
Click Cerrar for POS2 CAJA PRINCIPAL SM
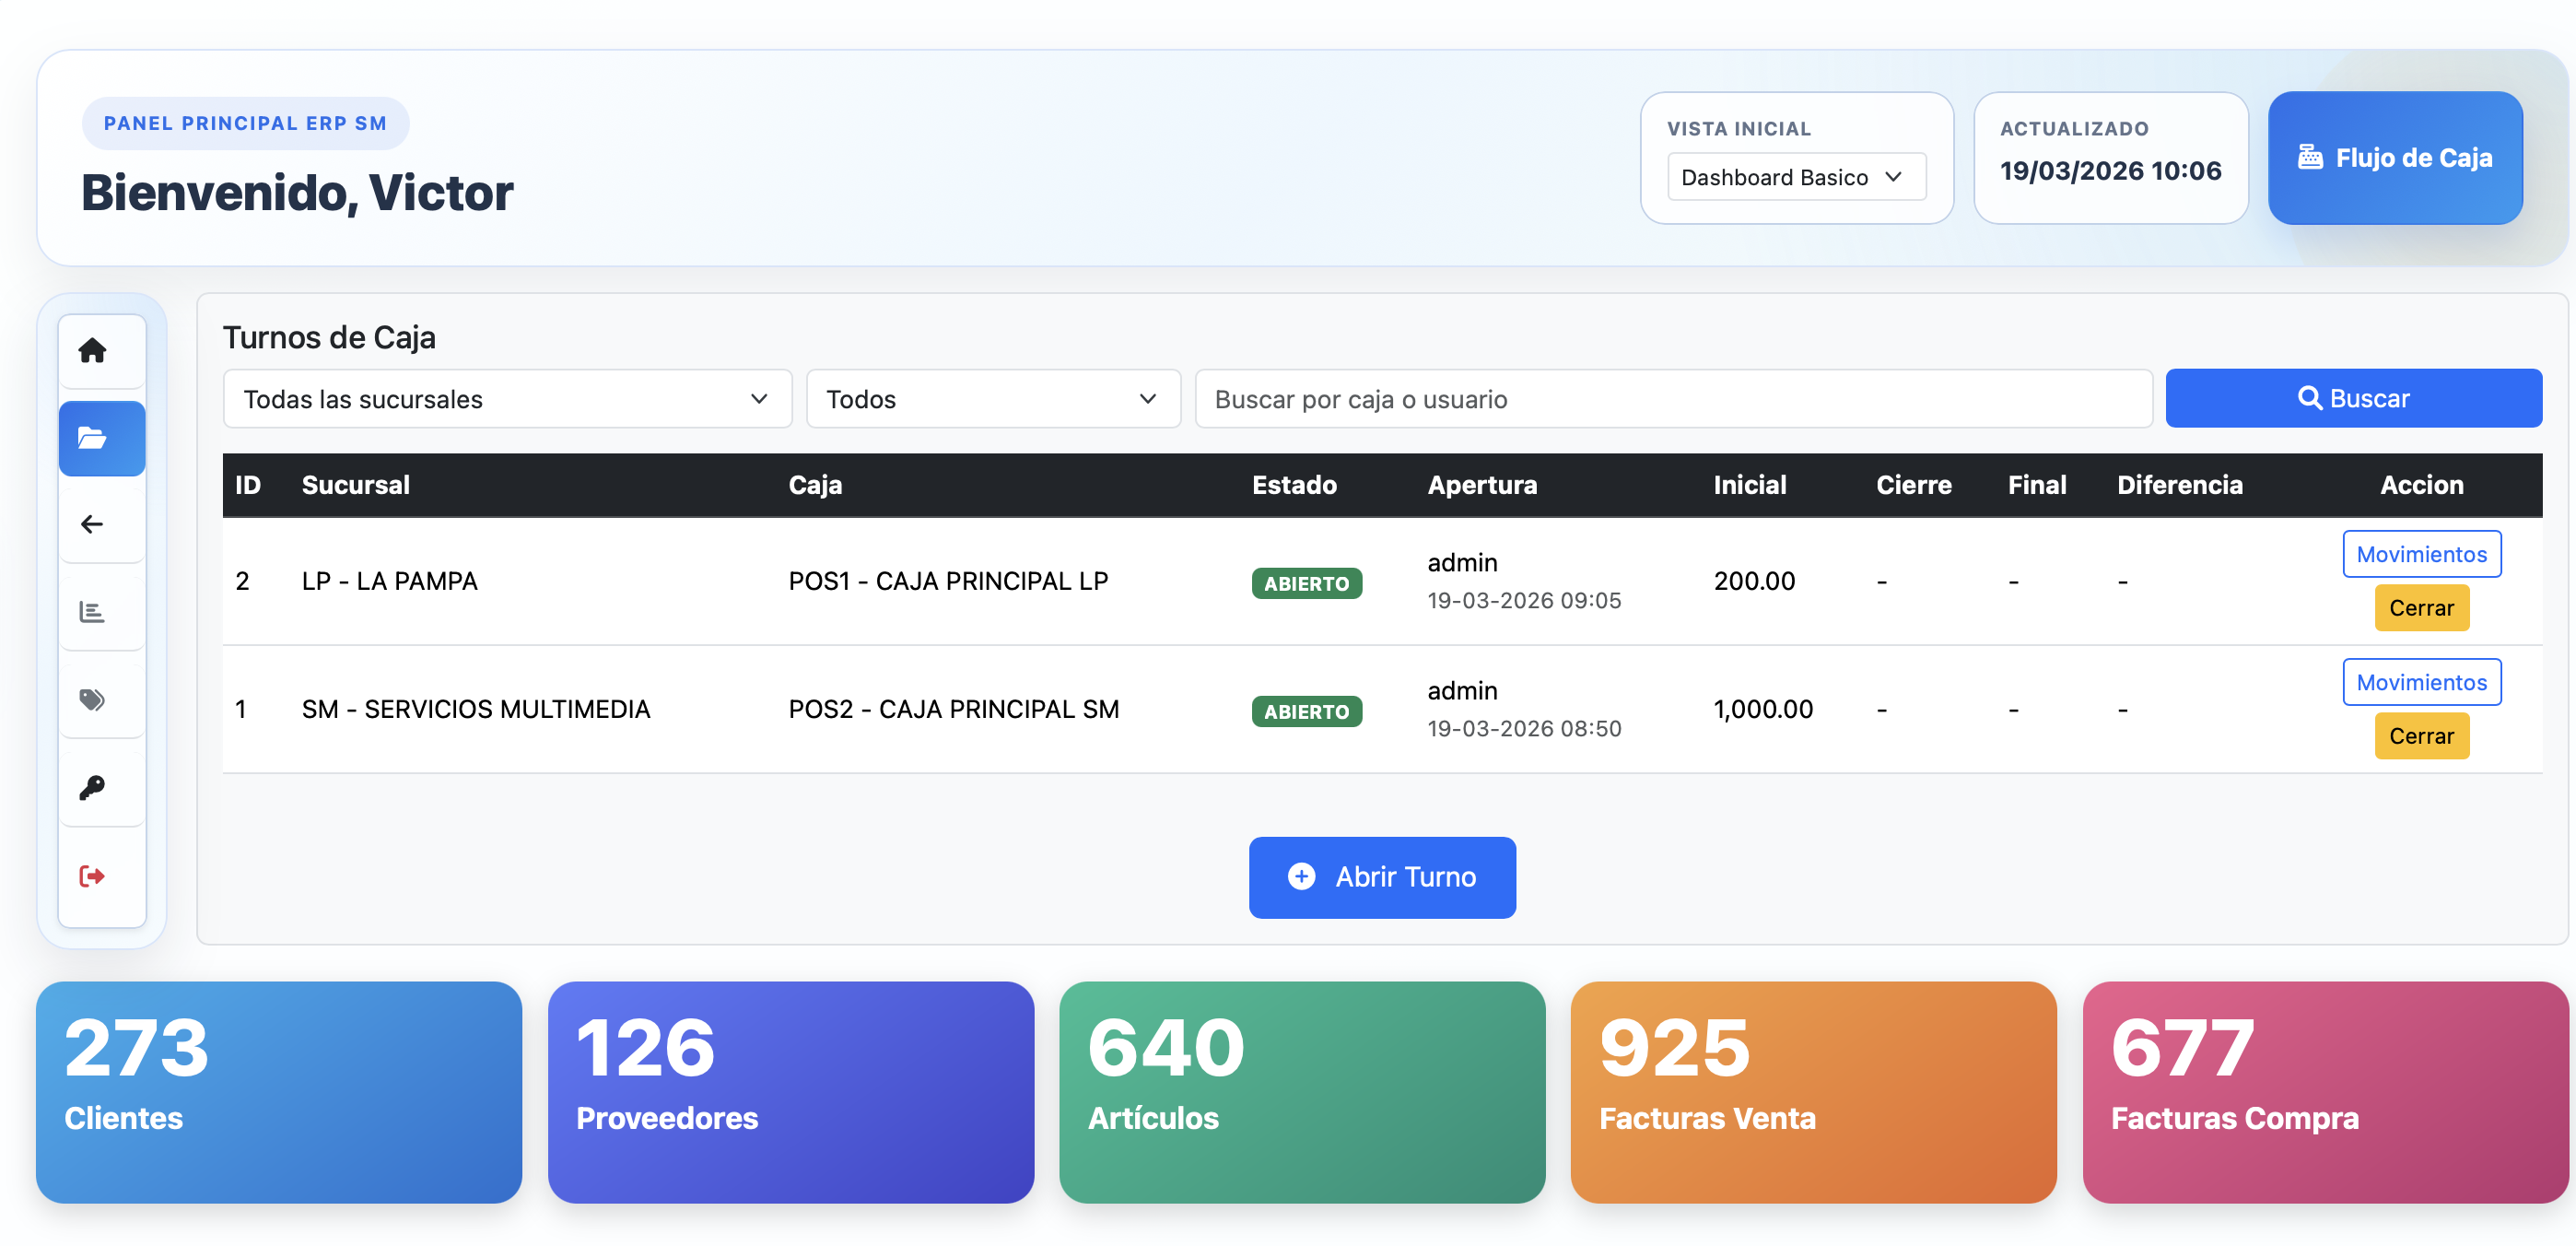pyautogui.click(x=2420, y=736)
